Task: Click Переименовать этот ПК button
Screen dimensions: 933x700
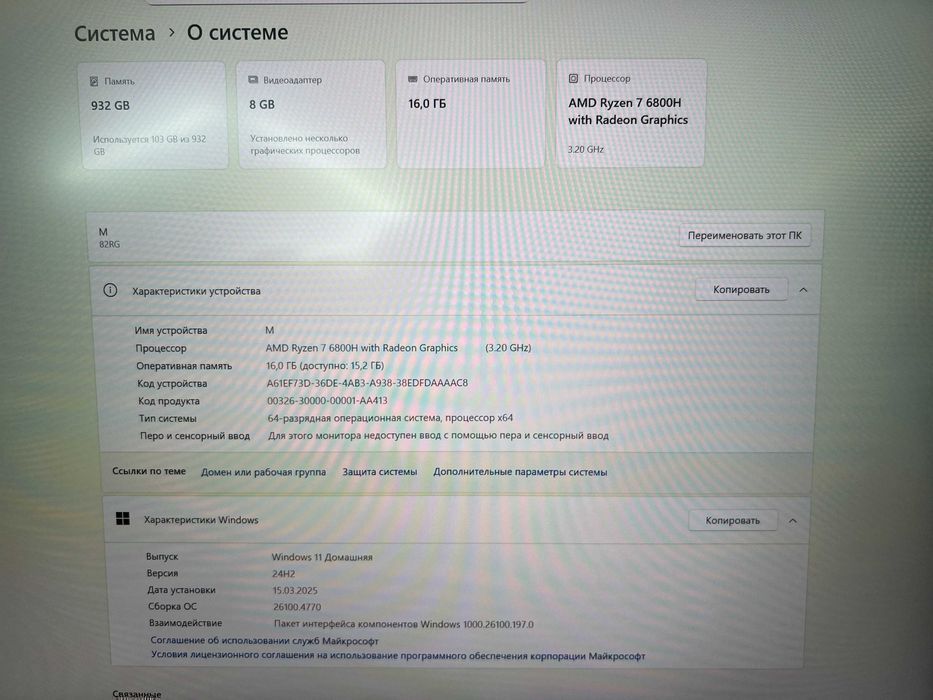Action: (x=744, y=235)
